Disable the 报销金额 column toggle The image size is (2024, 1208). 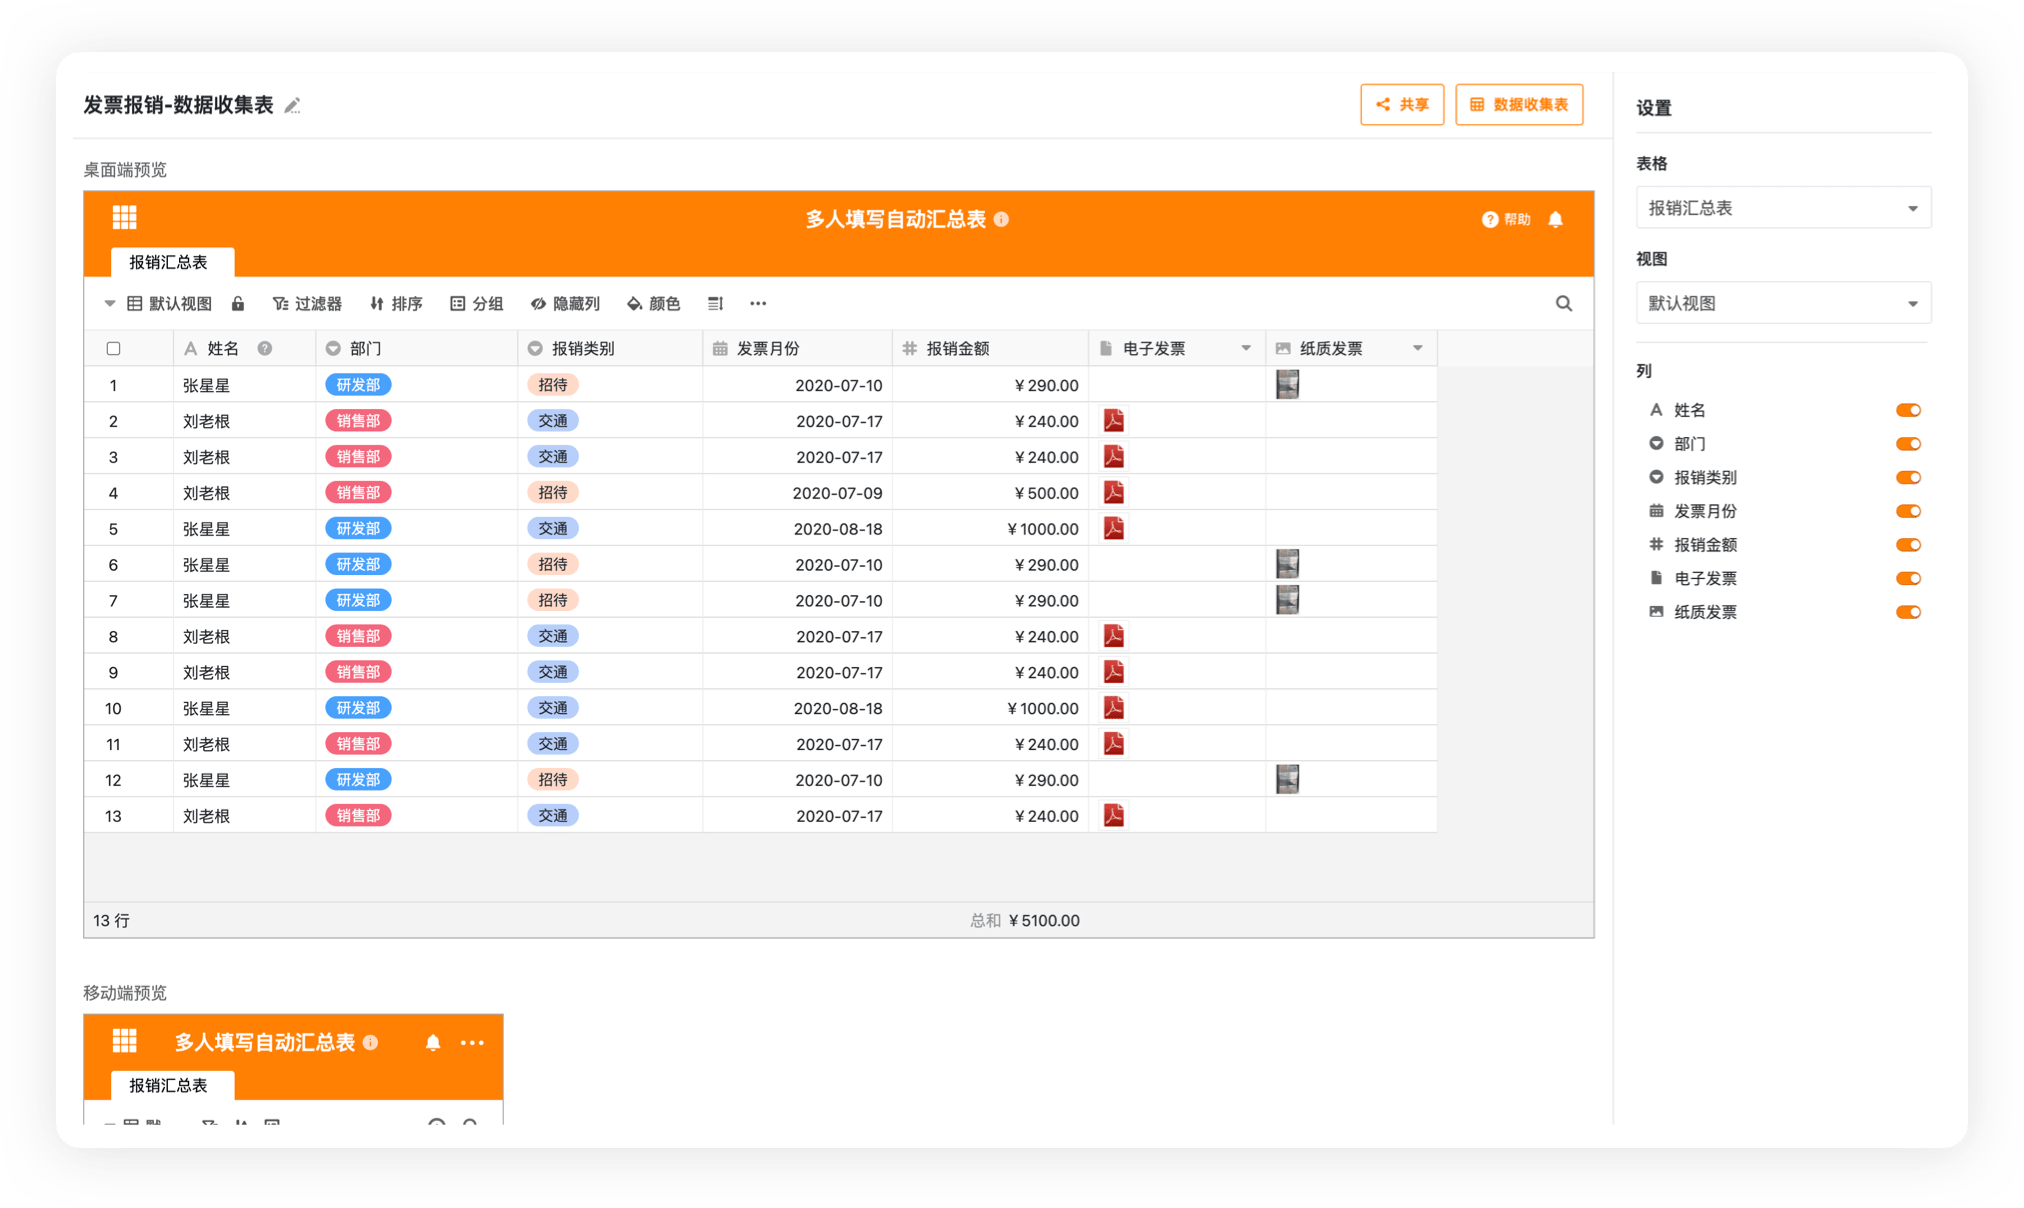pos(1908,545)
